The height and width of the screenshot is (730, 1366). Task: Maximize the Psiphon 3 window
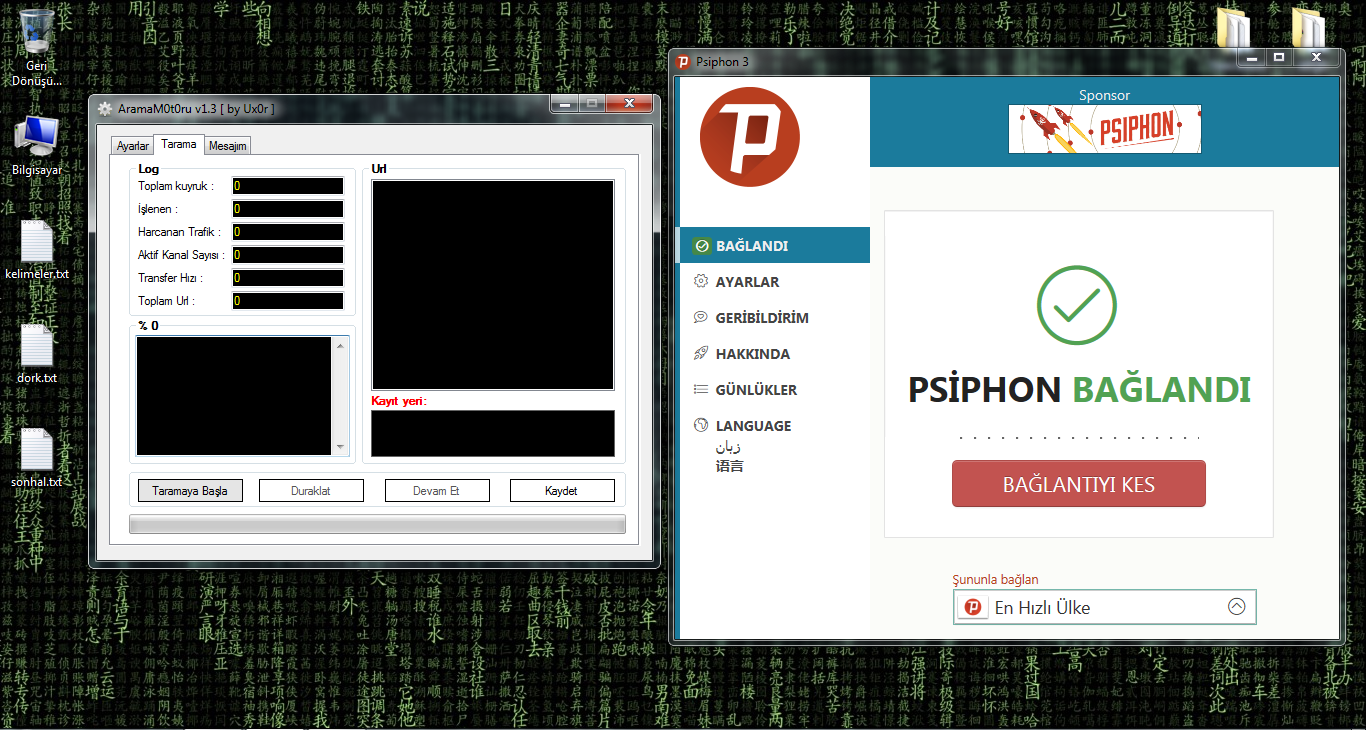coord(1279,58)
